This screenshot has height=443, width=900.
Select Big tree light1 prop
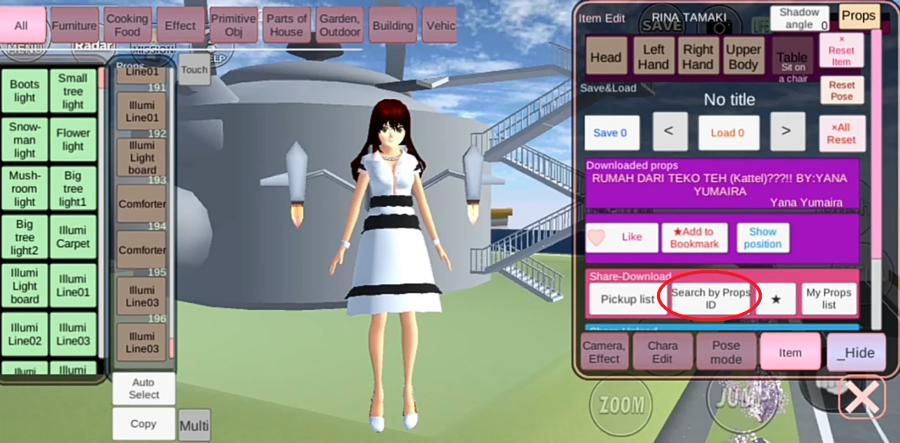(73, 188)
